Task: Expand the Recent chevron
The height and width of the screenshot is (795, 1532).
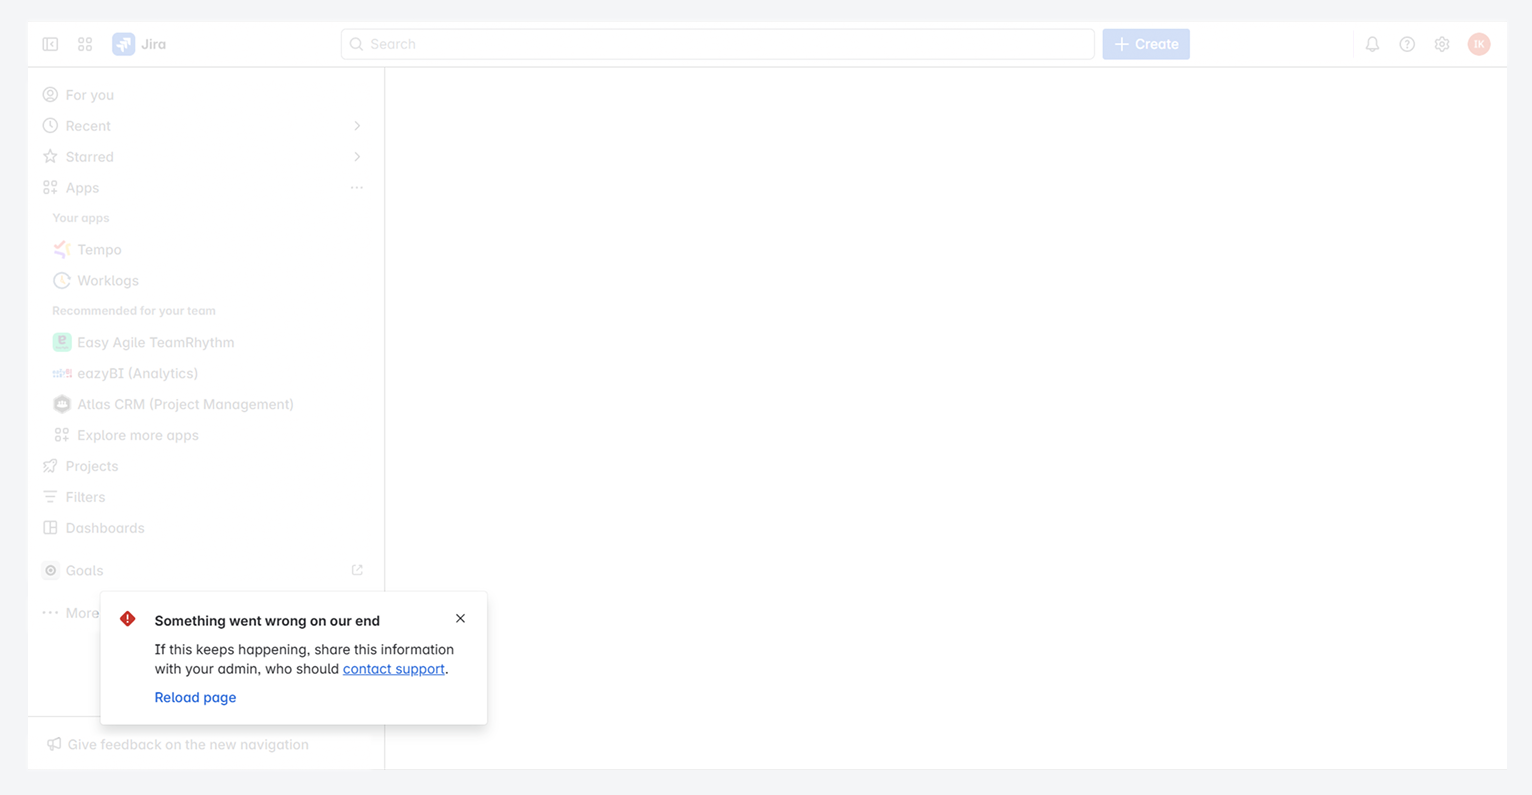Action: (357, 126)
